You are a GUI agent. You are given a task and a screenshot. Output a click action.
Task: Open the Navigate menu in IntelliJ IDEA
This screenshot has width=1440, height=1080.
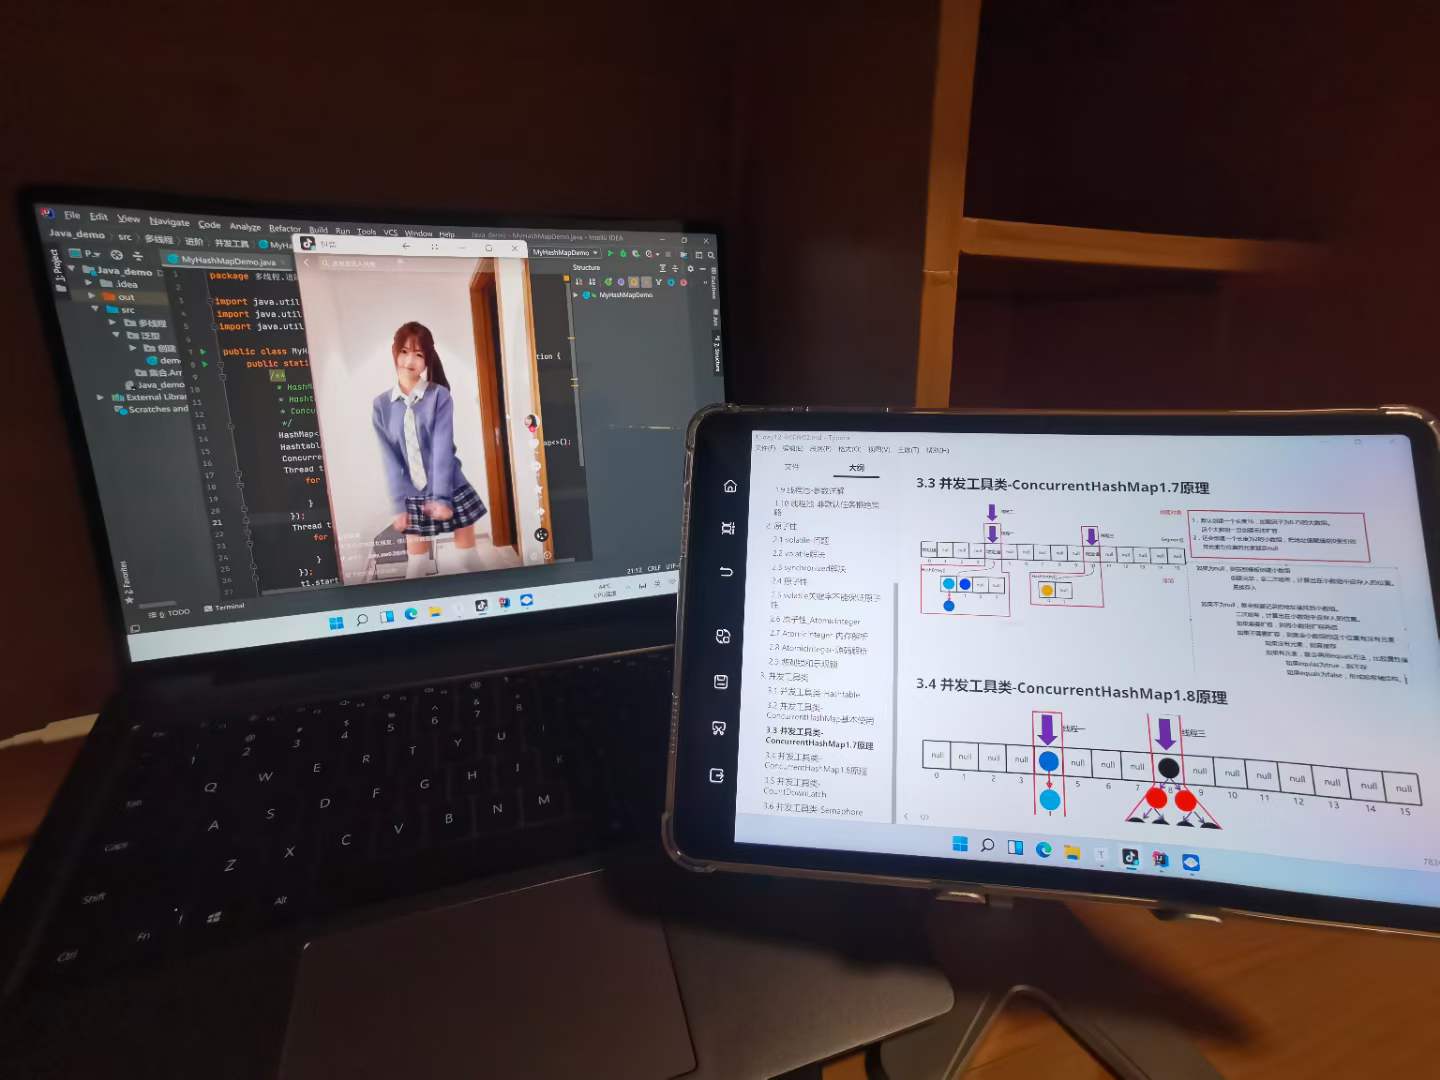click(x=169, y=222)
